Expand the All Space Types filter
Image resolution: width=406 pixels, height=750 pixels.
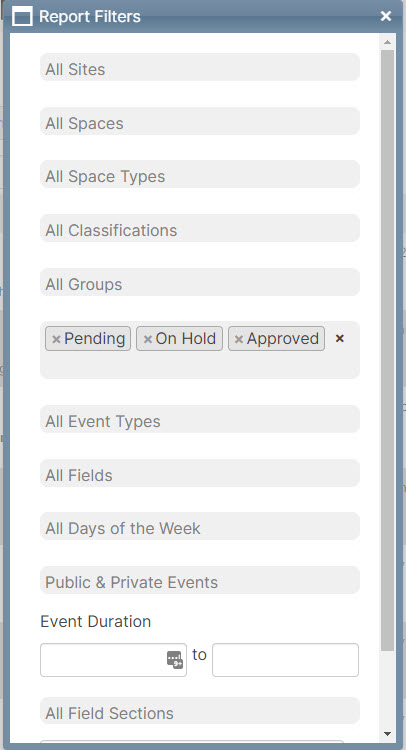(x=200, y=174)
